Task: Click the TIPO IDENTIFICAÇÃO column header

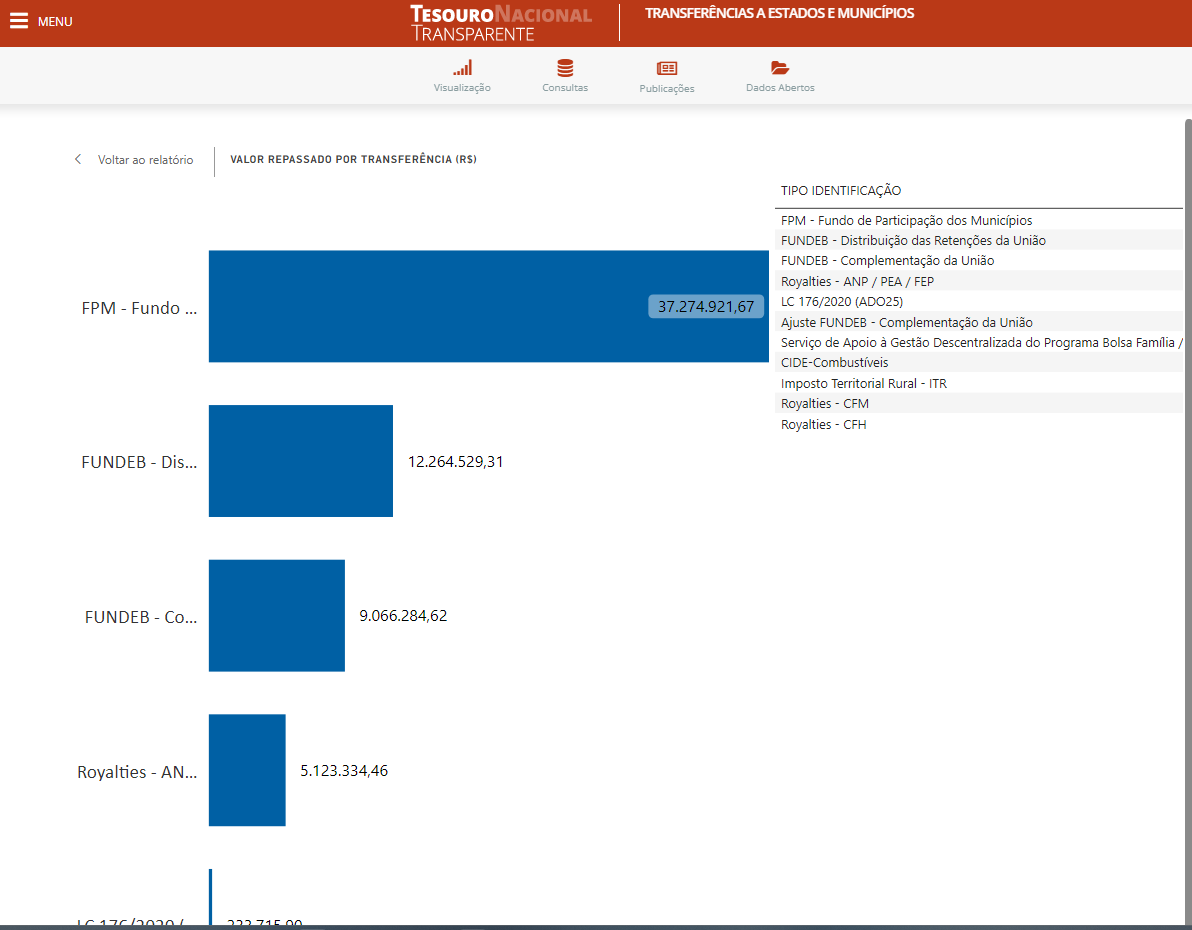Action: pyautogui.click(x=840, y=191)
